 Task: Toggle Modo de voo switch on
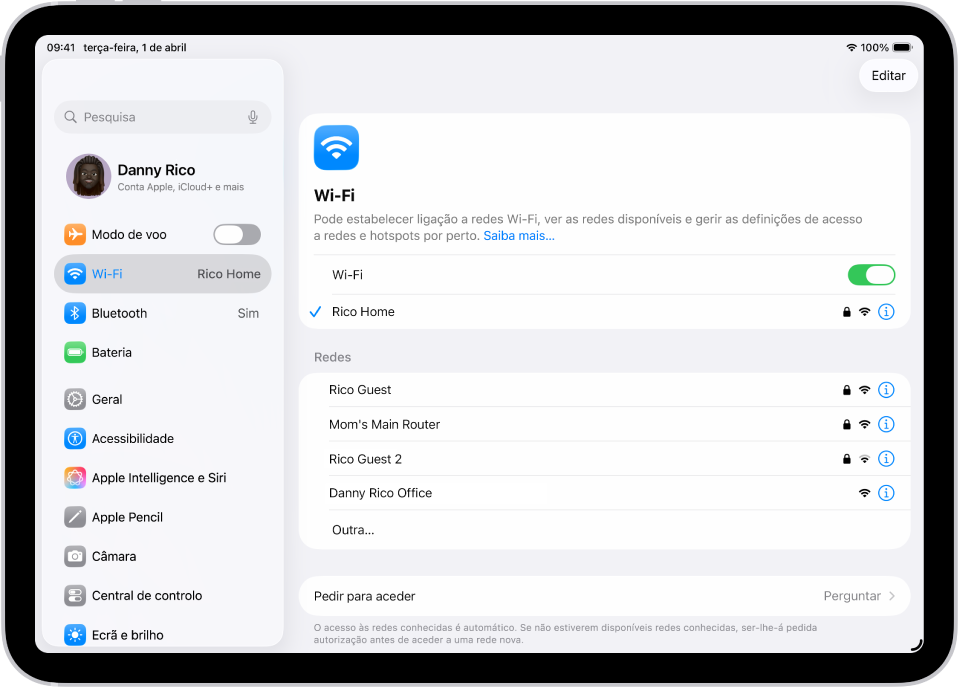tap(237, 235)
